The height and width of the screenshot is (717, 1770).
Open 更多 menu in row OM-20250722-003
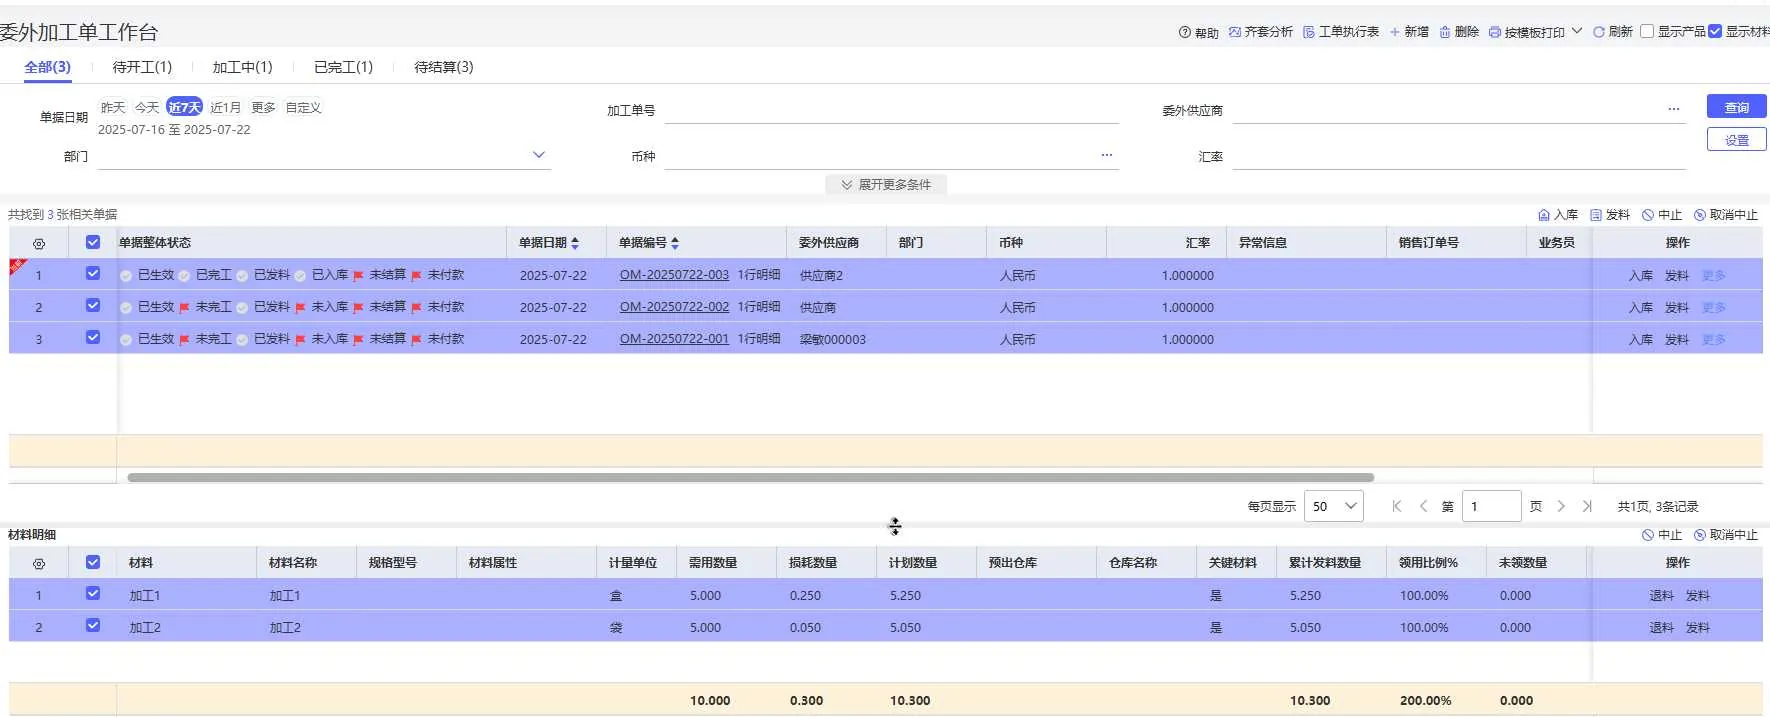pyautogui.click(x=1714, y=276)
